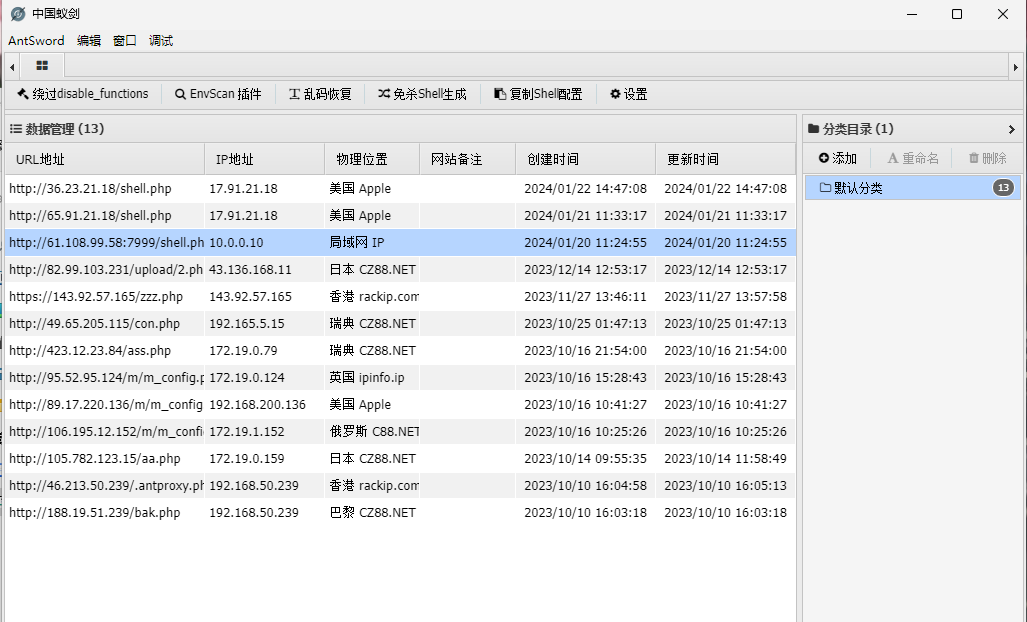Image resolution: width=1027 pixels, height=622 pixels.
Task: Select row http://82.99.103.231/upload/2.php
Action: 400,269
